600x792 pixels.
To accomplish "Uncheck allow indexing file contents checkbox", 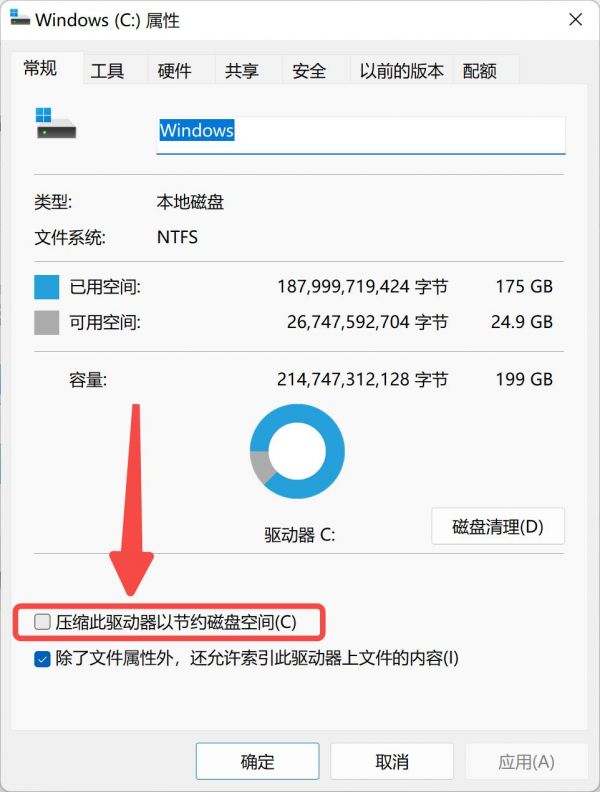I will 42,659.
